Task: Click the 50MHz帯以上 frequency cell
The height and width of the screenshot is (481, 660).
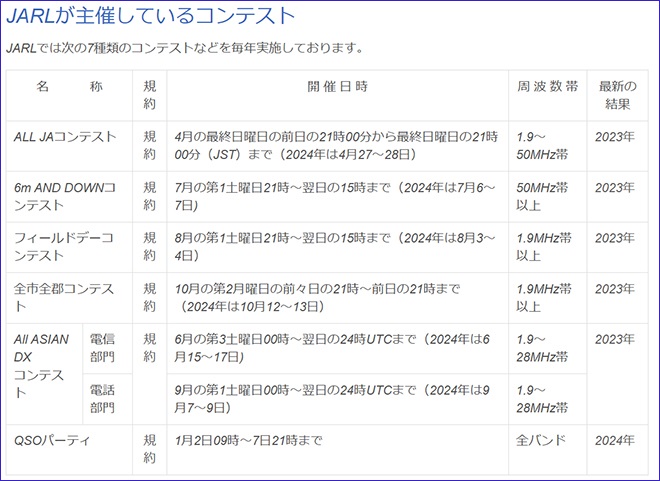Action: pyautogui.click(x=548, y=197)
